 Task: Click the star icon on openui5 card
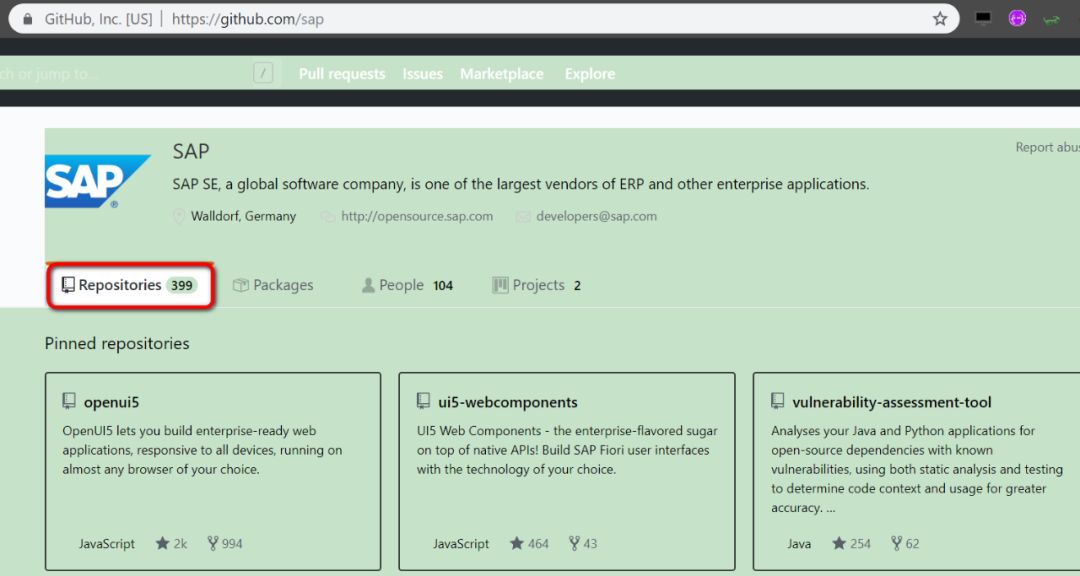click(163, 544)
